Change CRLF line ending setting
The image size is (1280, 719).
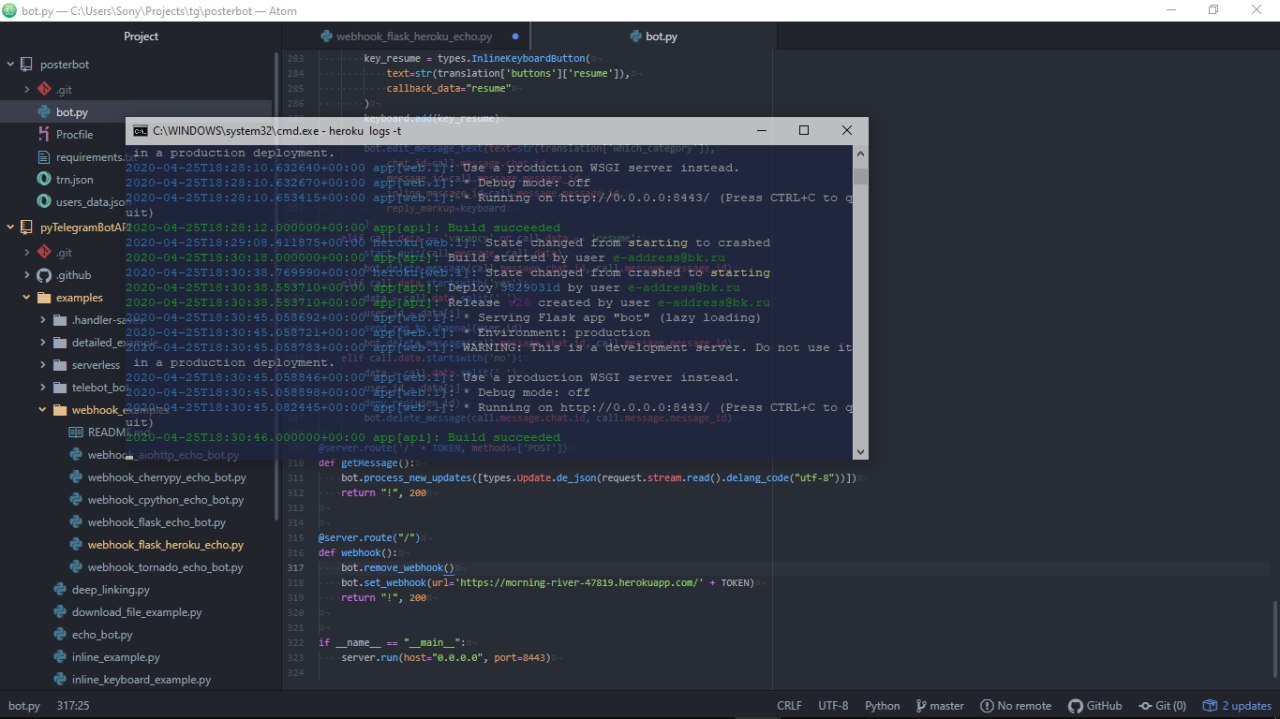pyautogui.click(x=789, y=706)
